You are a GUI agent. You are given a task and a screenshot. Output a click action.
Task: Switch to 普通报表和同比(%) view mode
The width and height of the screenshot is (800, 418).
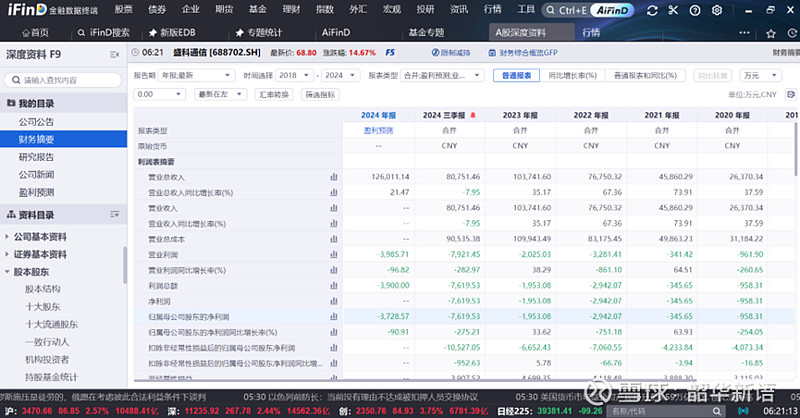pyautogui.click(x=645, y=76)
